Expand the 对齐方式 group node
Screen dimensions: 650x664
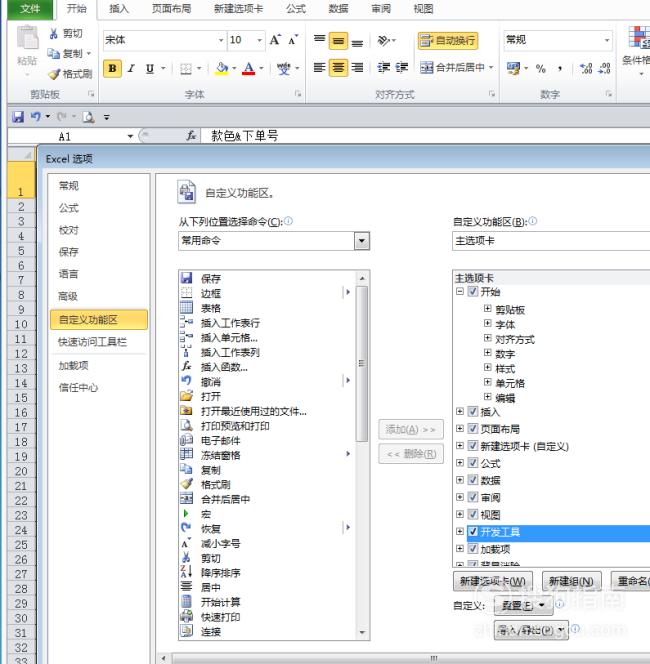[x=487, y=338]
